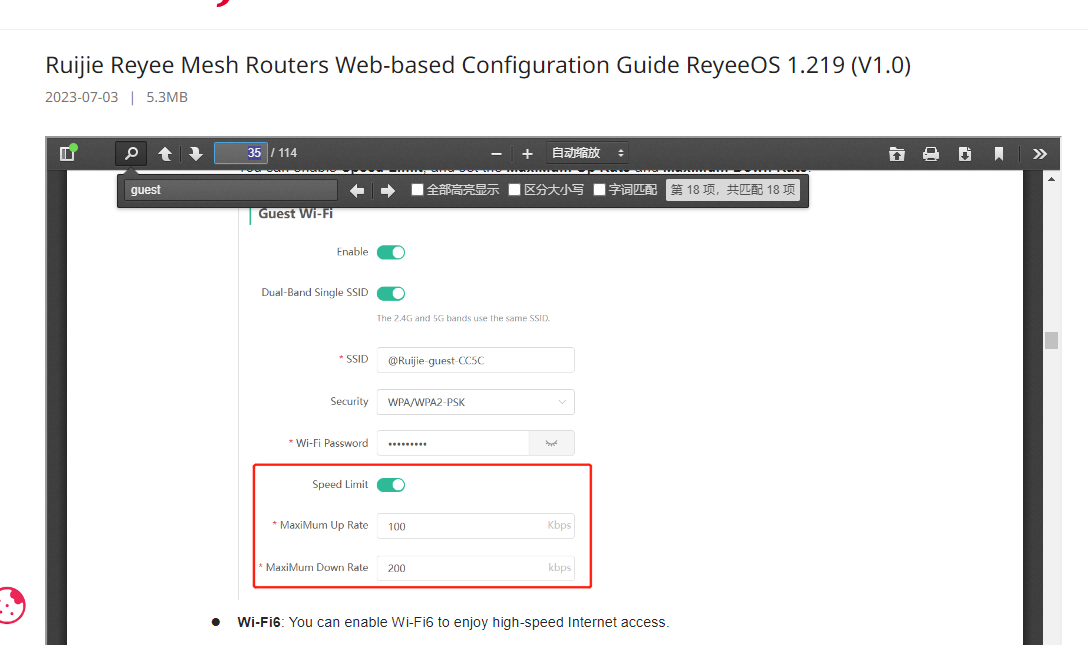This screenshot has width=1088, height=645.
Task: Click the 2.4G and 5G bands hint text
Action: [x=463, y=318]
